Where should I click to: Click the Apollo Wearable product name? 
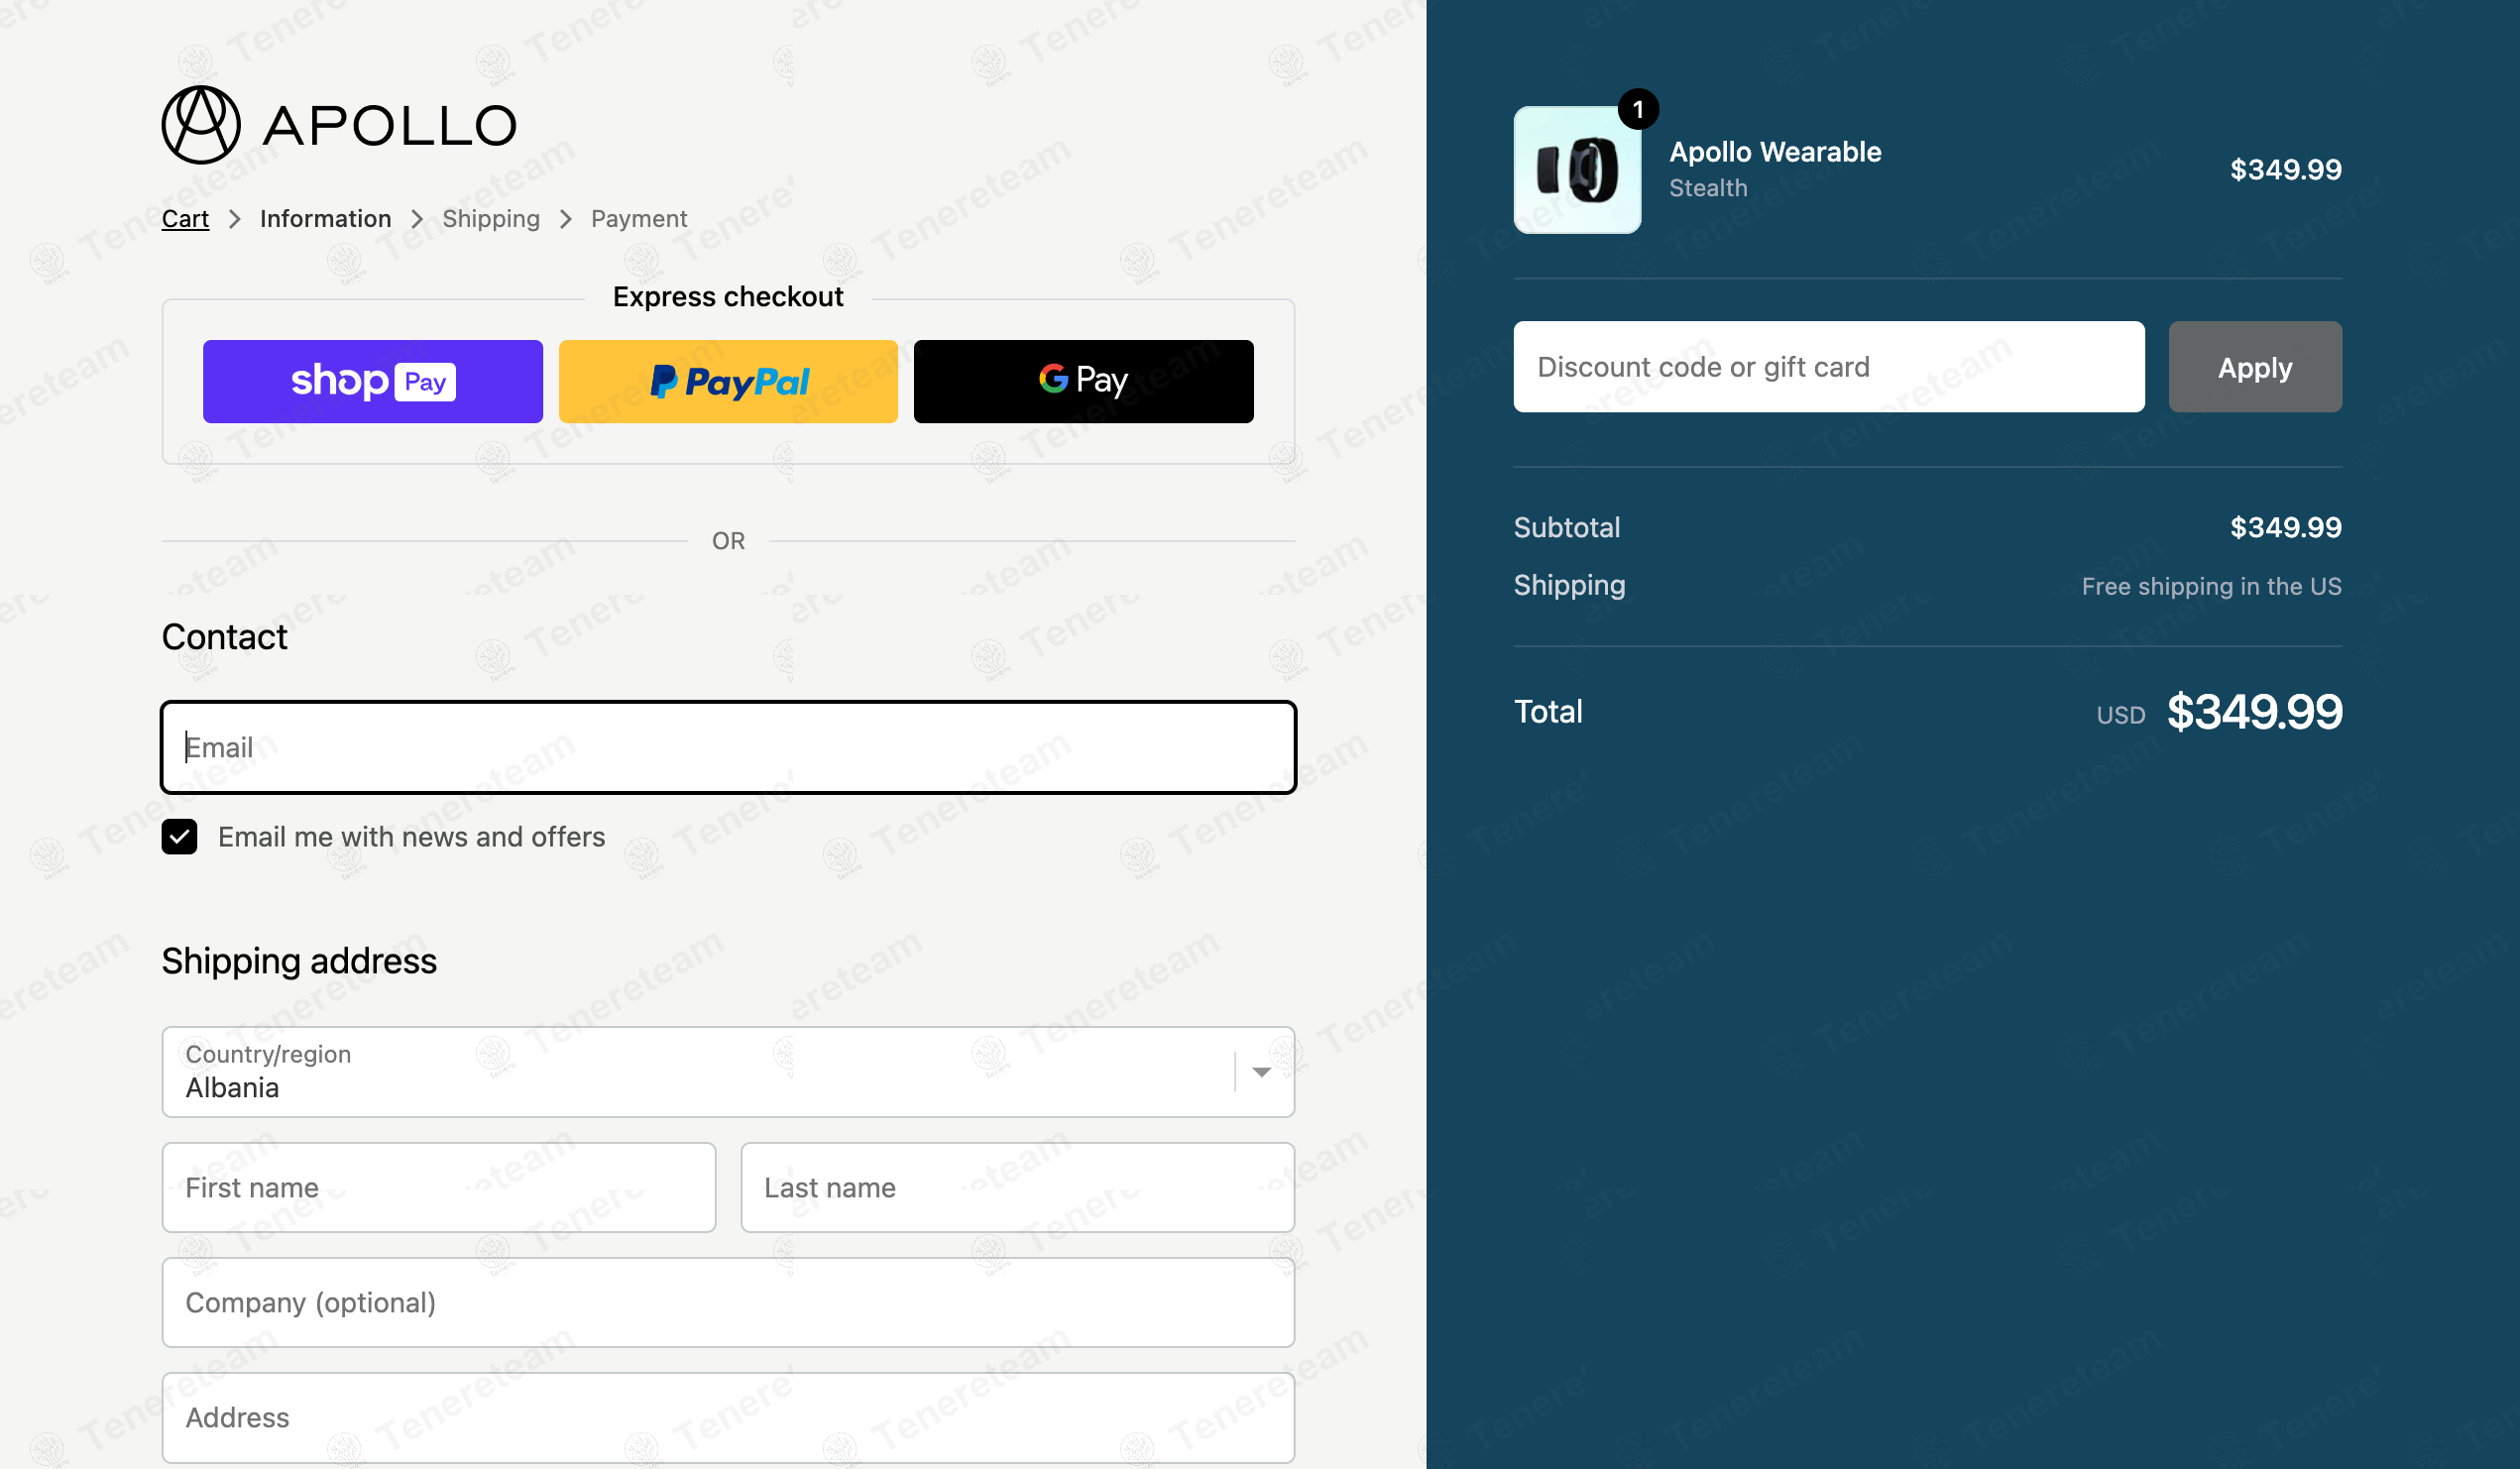[1775, 152]
